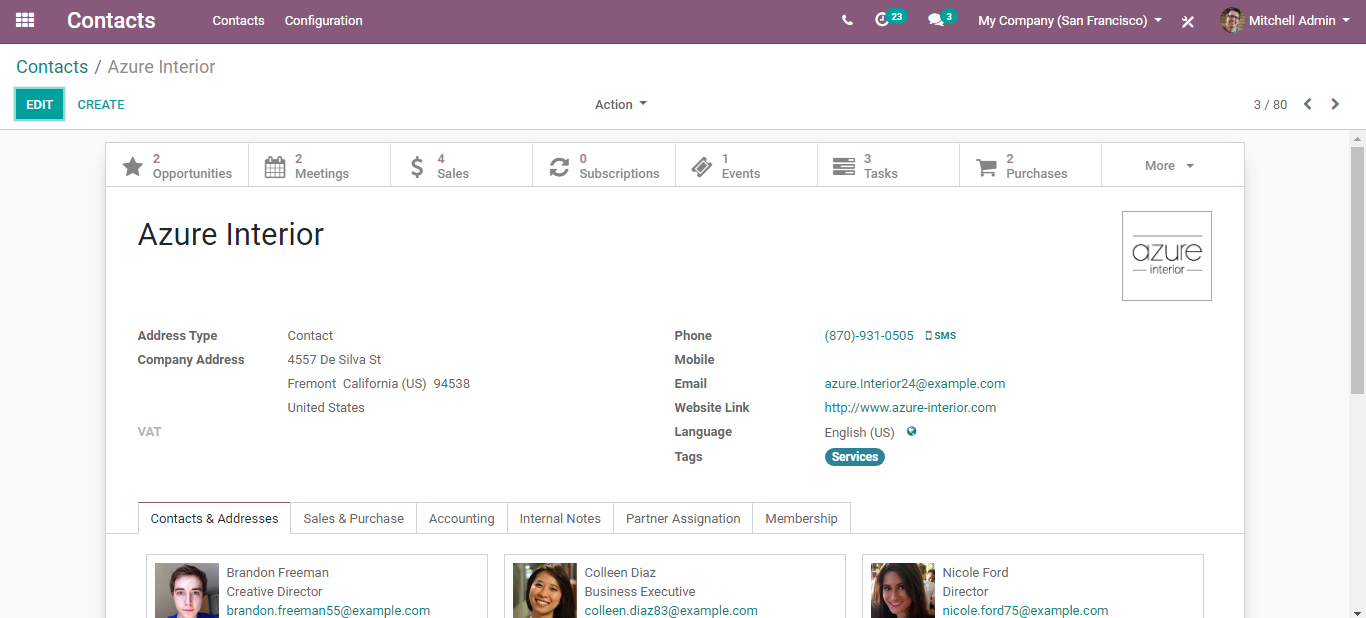The height and width of the screenshot is (618, 1366).
Task: Click the vertical page scrollbar
Action: 1357,270
